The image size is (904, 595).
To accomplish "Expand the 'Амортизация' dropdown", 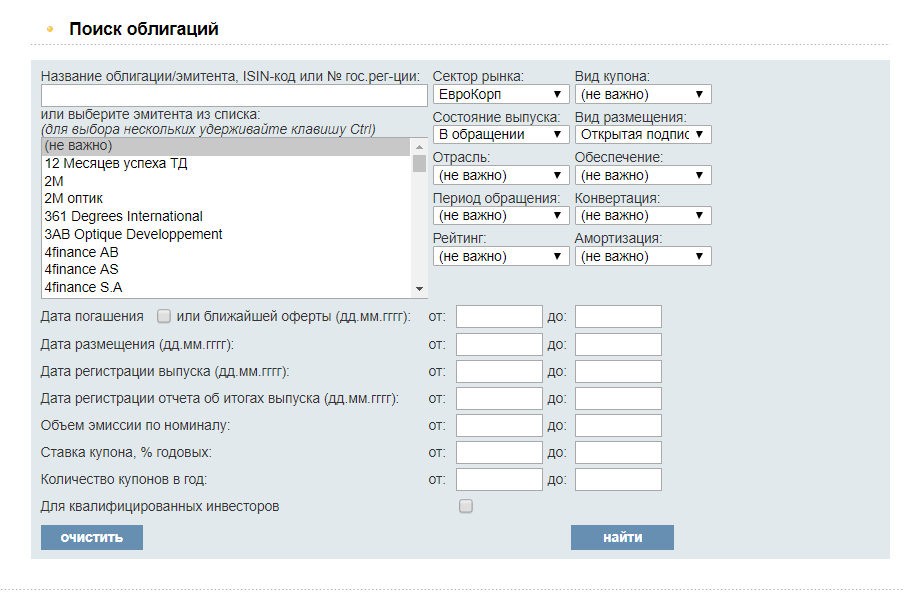I will tap(643, 256).
